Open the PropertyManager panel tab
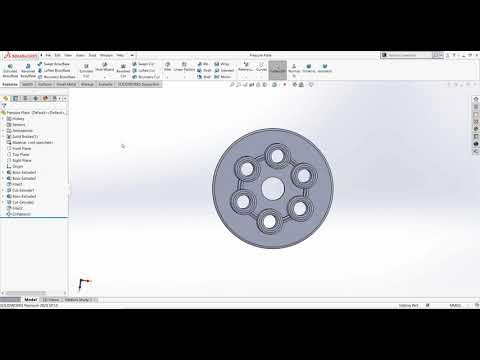 coord(15,98)
